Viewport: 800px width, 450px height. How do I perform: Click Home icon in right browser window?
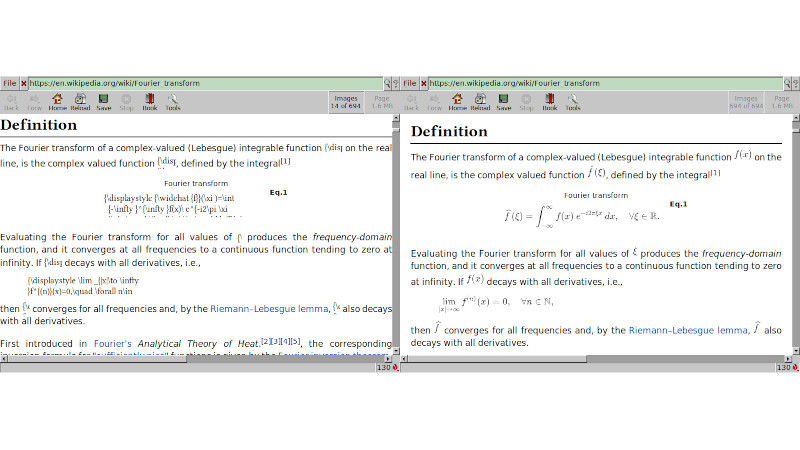(456, 101)
